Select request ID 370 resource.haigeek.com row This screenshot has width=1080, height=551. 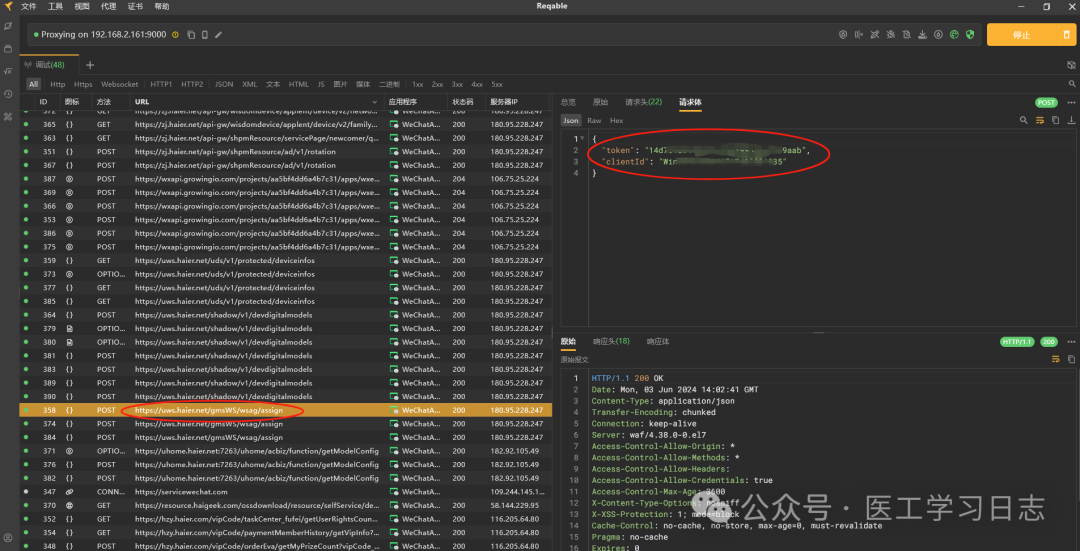[x=286, y=506]
